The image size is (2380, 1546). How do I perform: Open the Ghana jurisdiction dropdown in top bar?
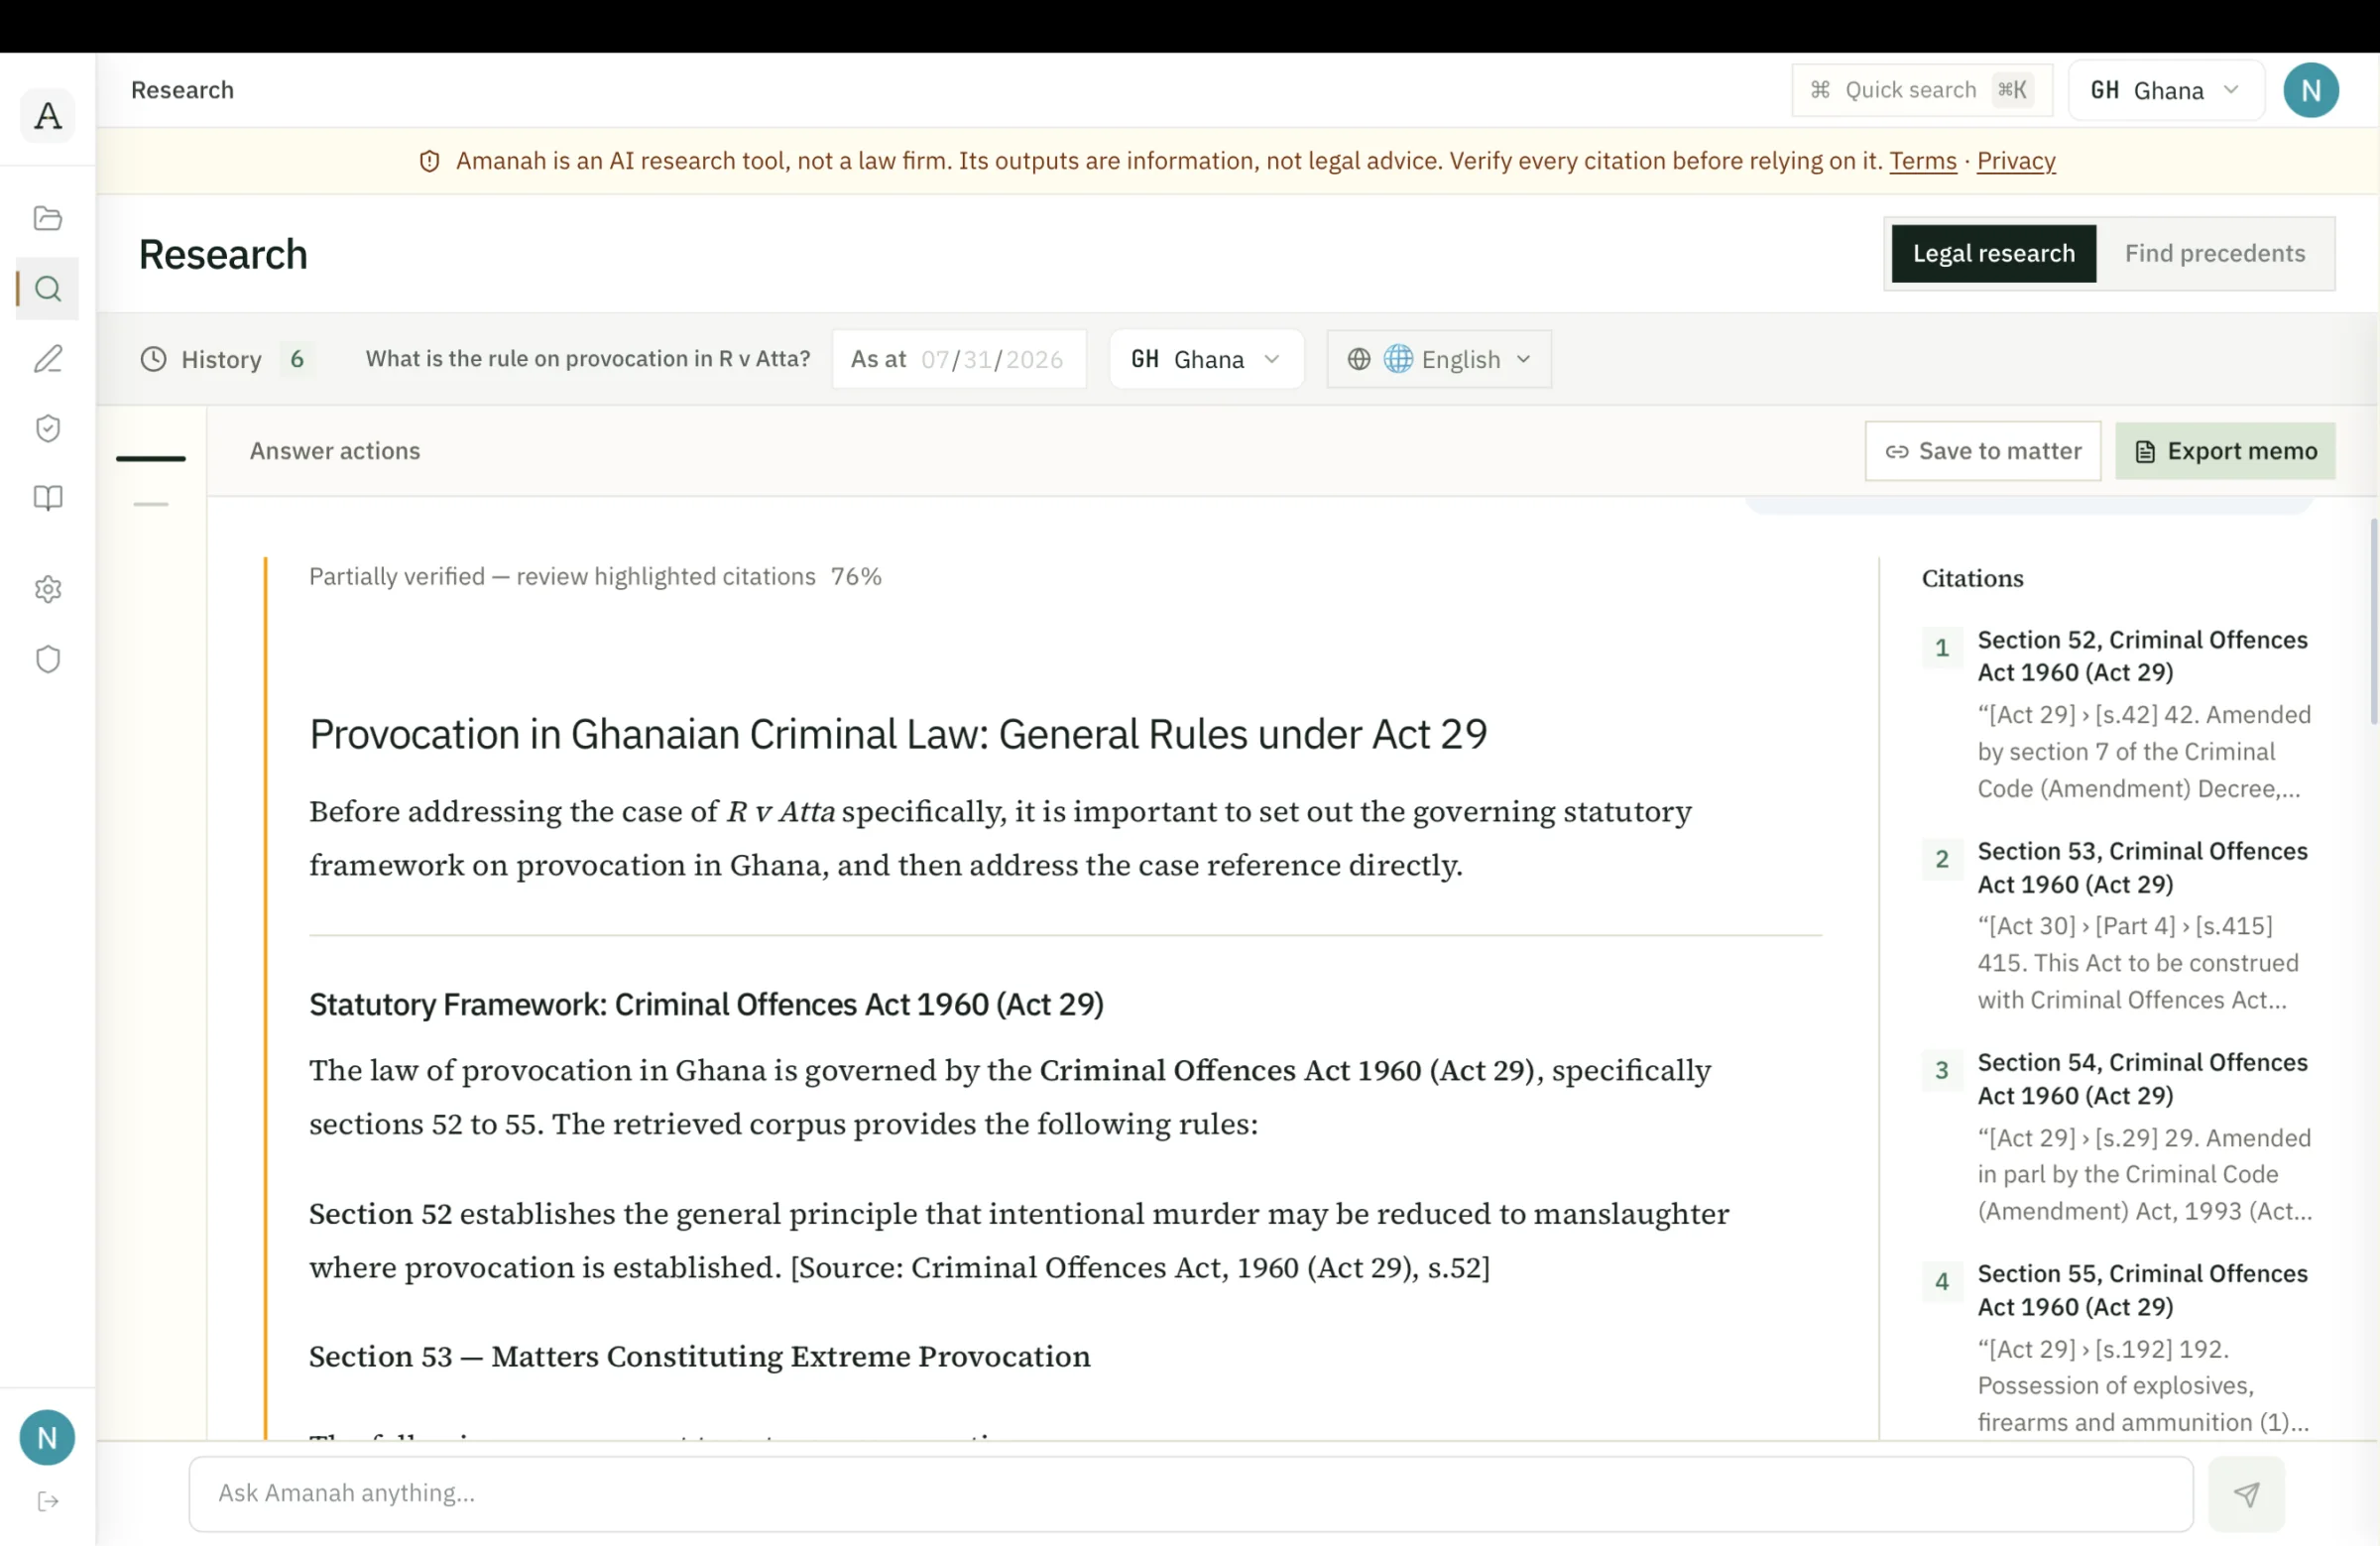(x=2165, y=90)
